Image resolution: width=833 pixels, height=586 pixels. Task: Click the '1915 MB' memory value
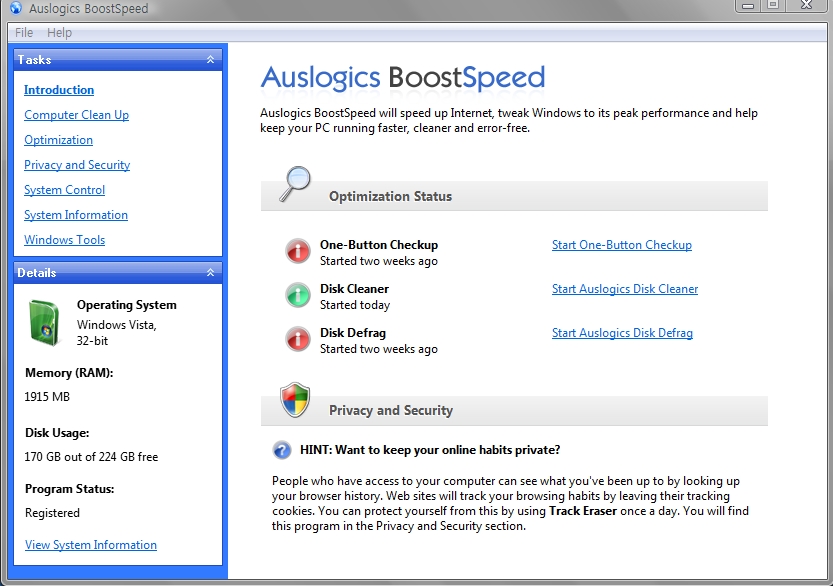click(x=47, y=397)
